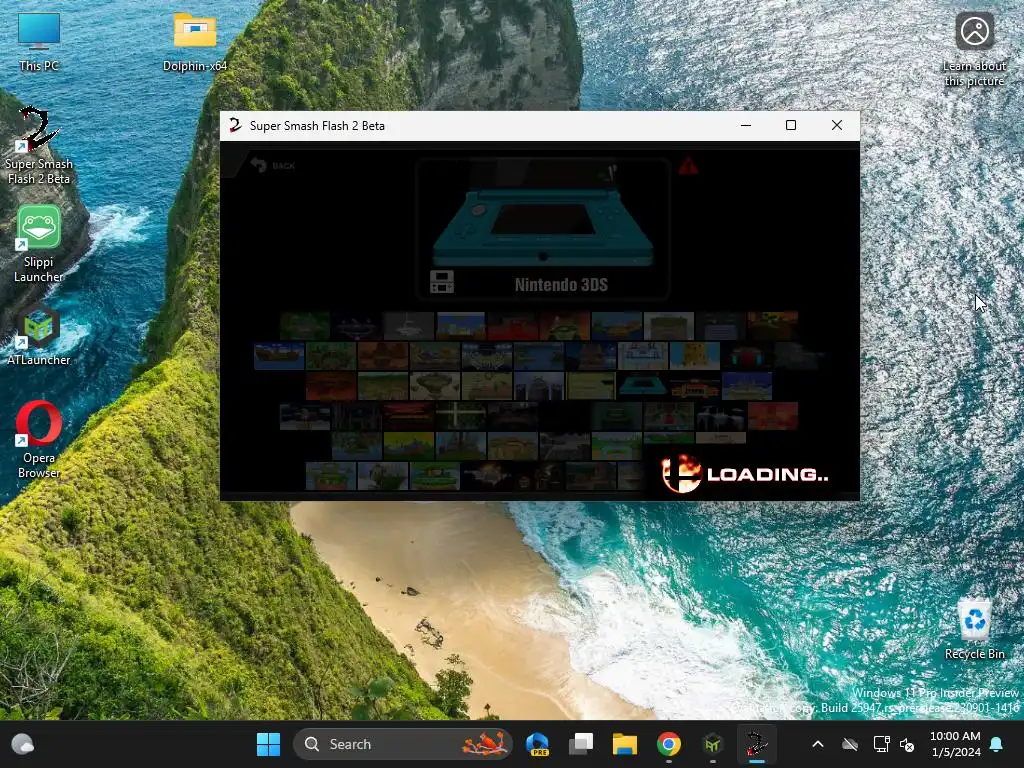Maximize the Super Smash Flash 2 Beta window

(x=791, y=125)
